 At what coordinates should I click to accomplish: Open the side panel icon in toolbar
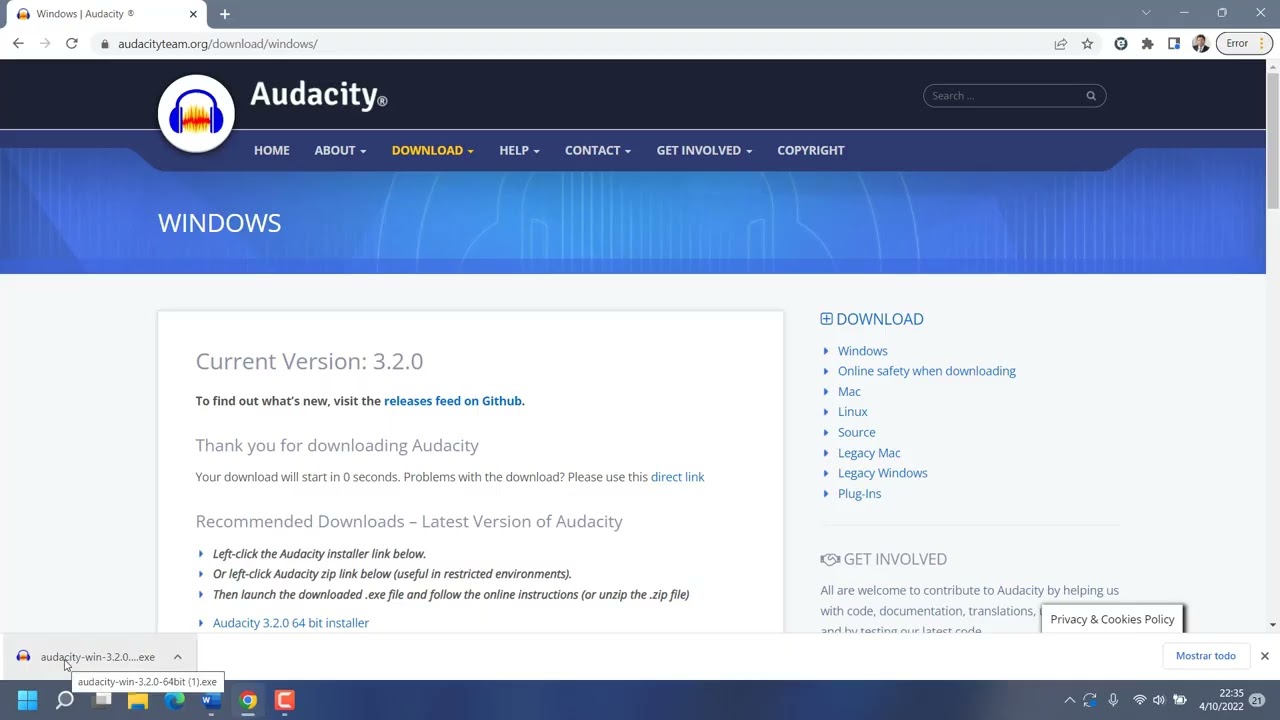click(x=1174, y=44)
